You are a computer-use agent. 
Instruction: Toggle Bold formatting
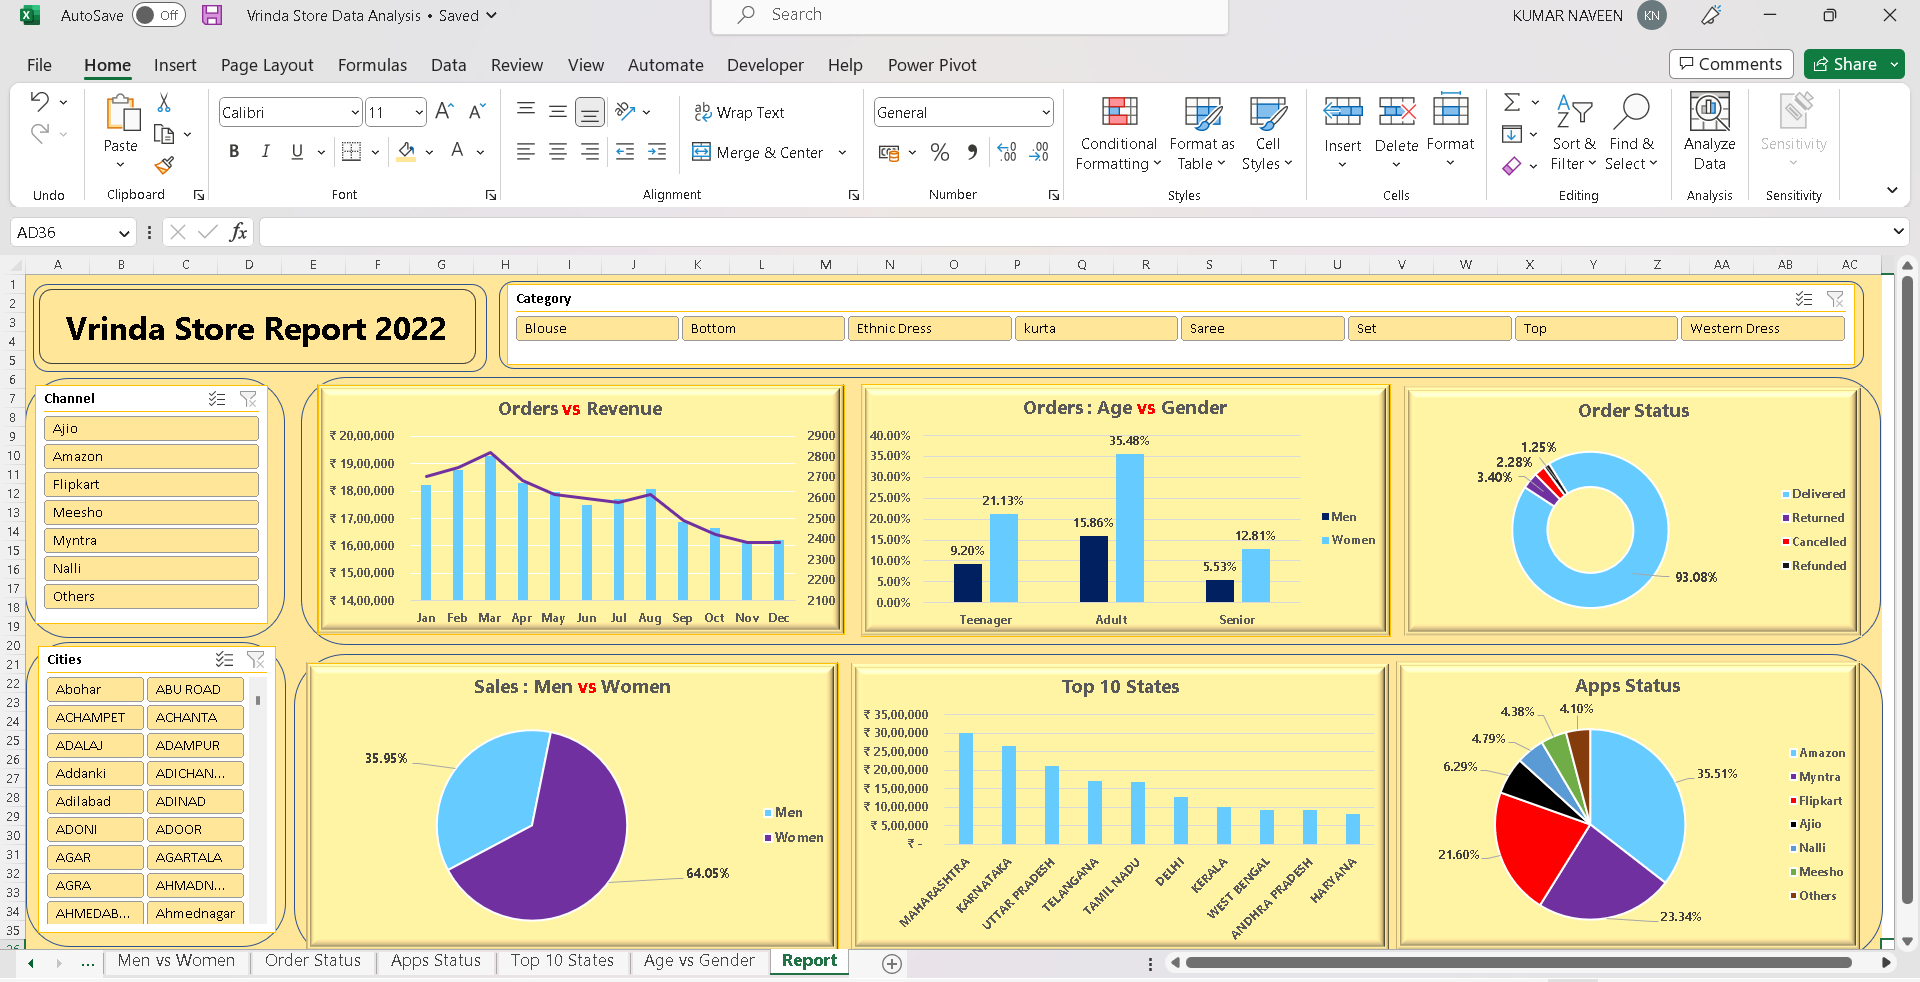[x=234, y=151]
